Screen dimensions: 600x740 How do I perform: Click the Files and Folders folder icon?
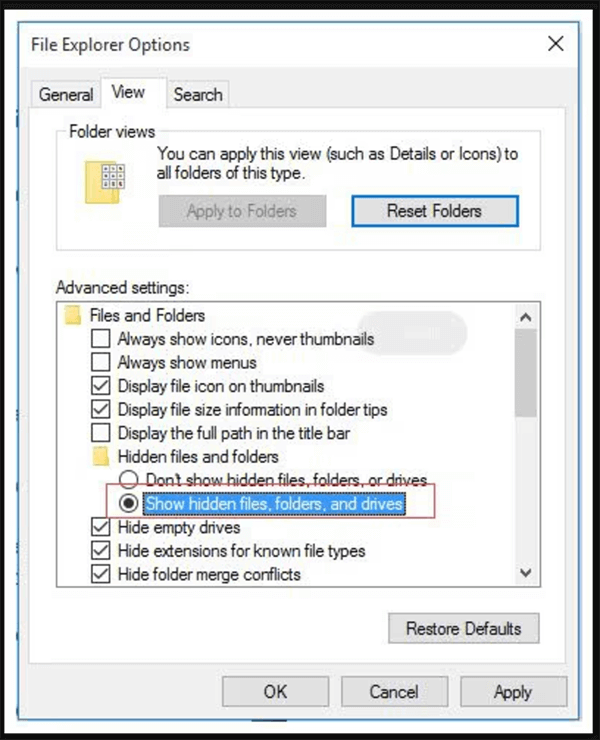73,315
